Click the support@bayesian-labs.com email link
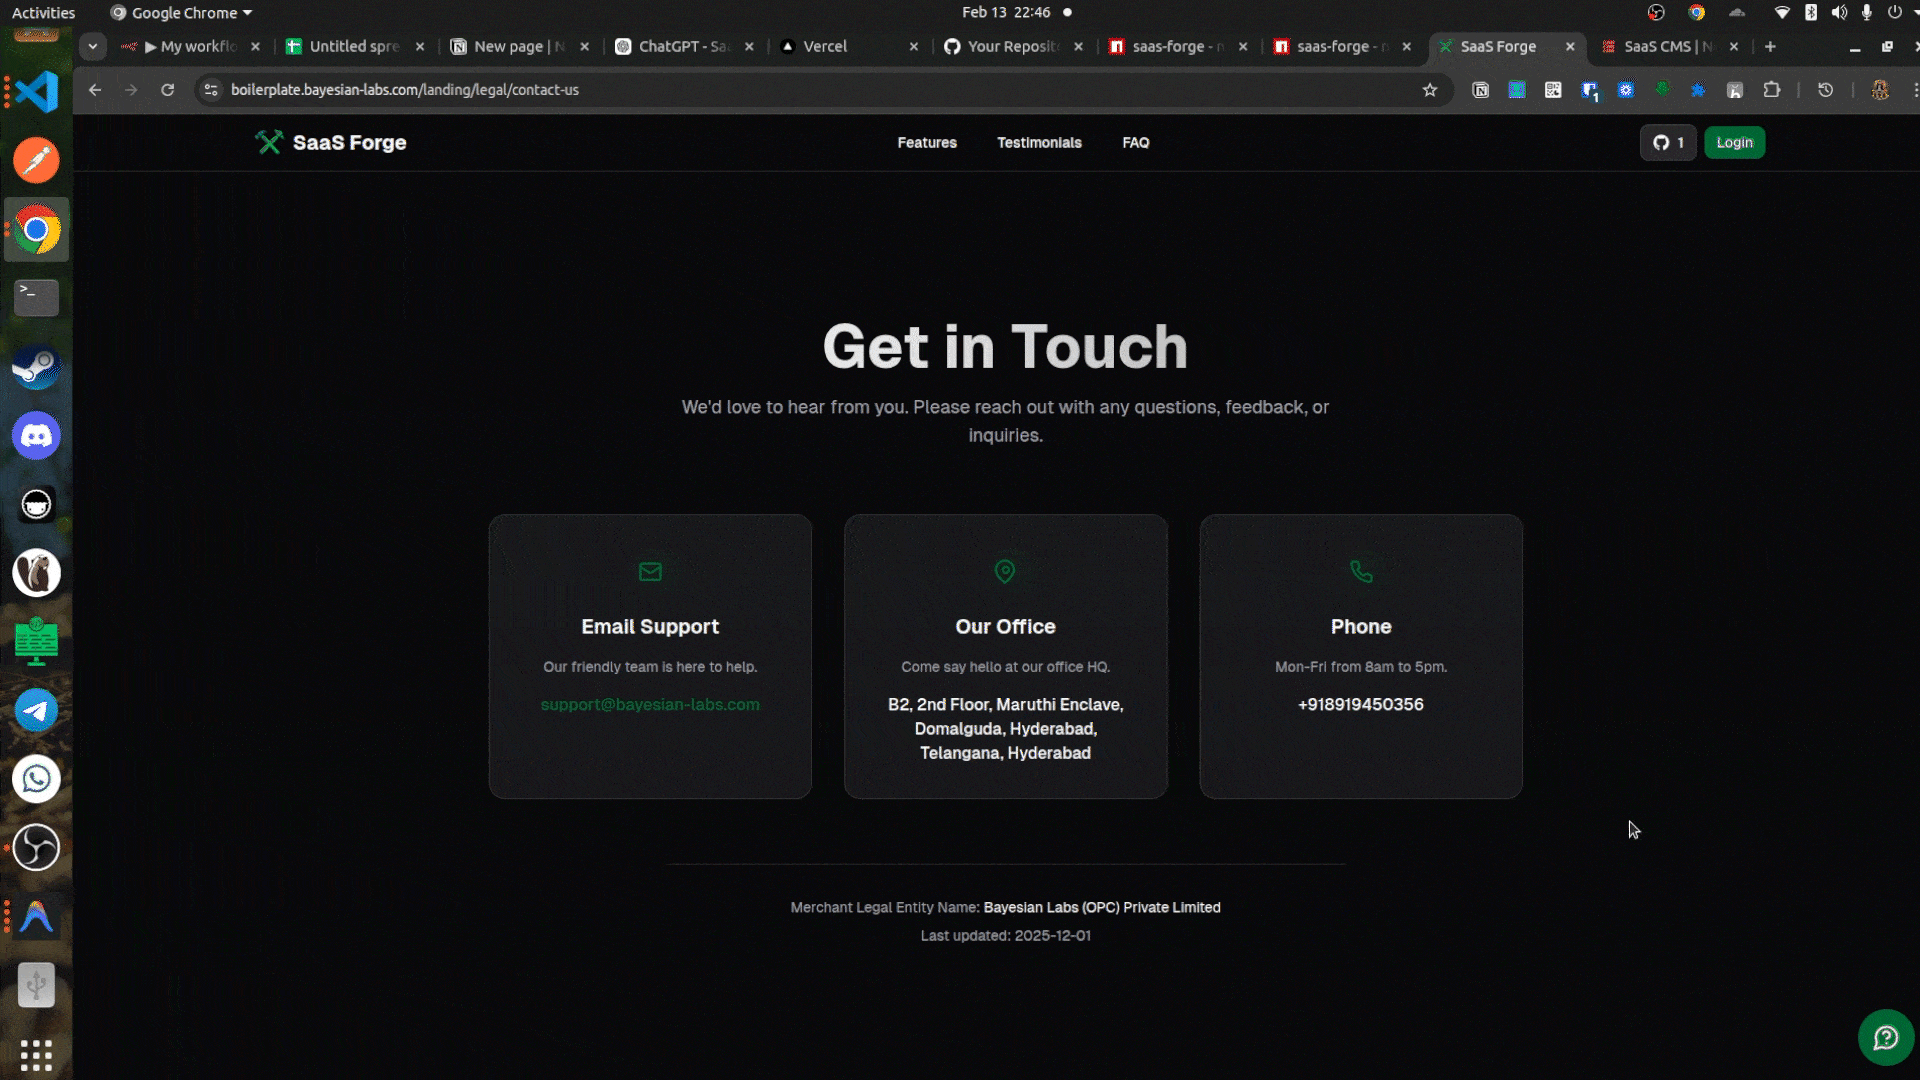This screenshot has height=1080, width=1920. click(x=650, y=705)
